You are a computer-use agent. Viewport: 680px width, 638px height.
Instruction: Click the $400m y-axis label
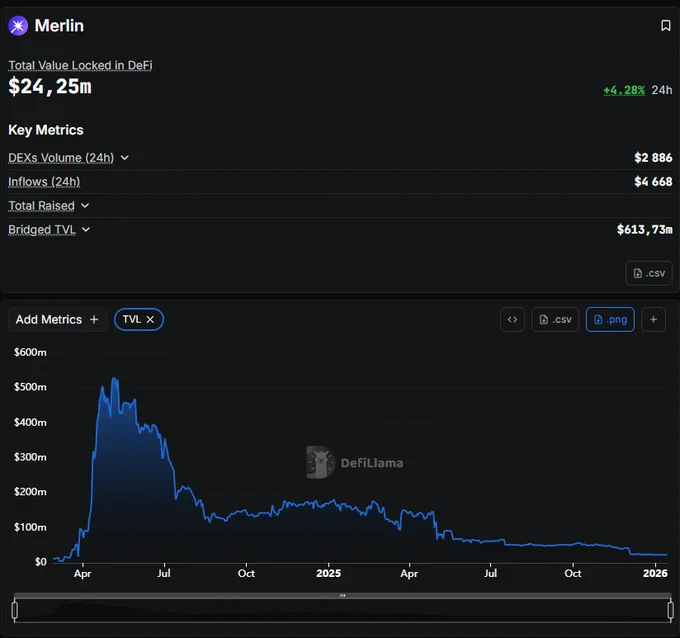[x=30, y=422]
